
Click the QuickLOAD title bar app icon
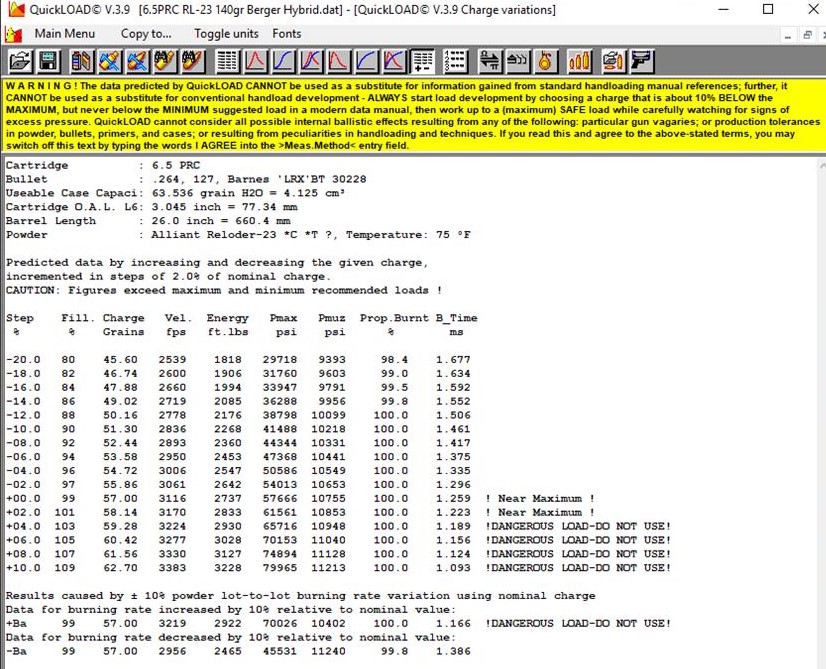16,9
